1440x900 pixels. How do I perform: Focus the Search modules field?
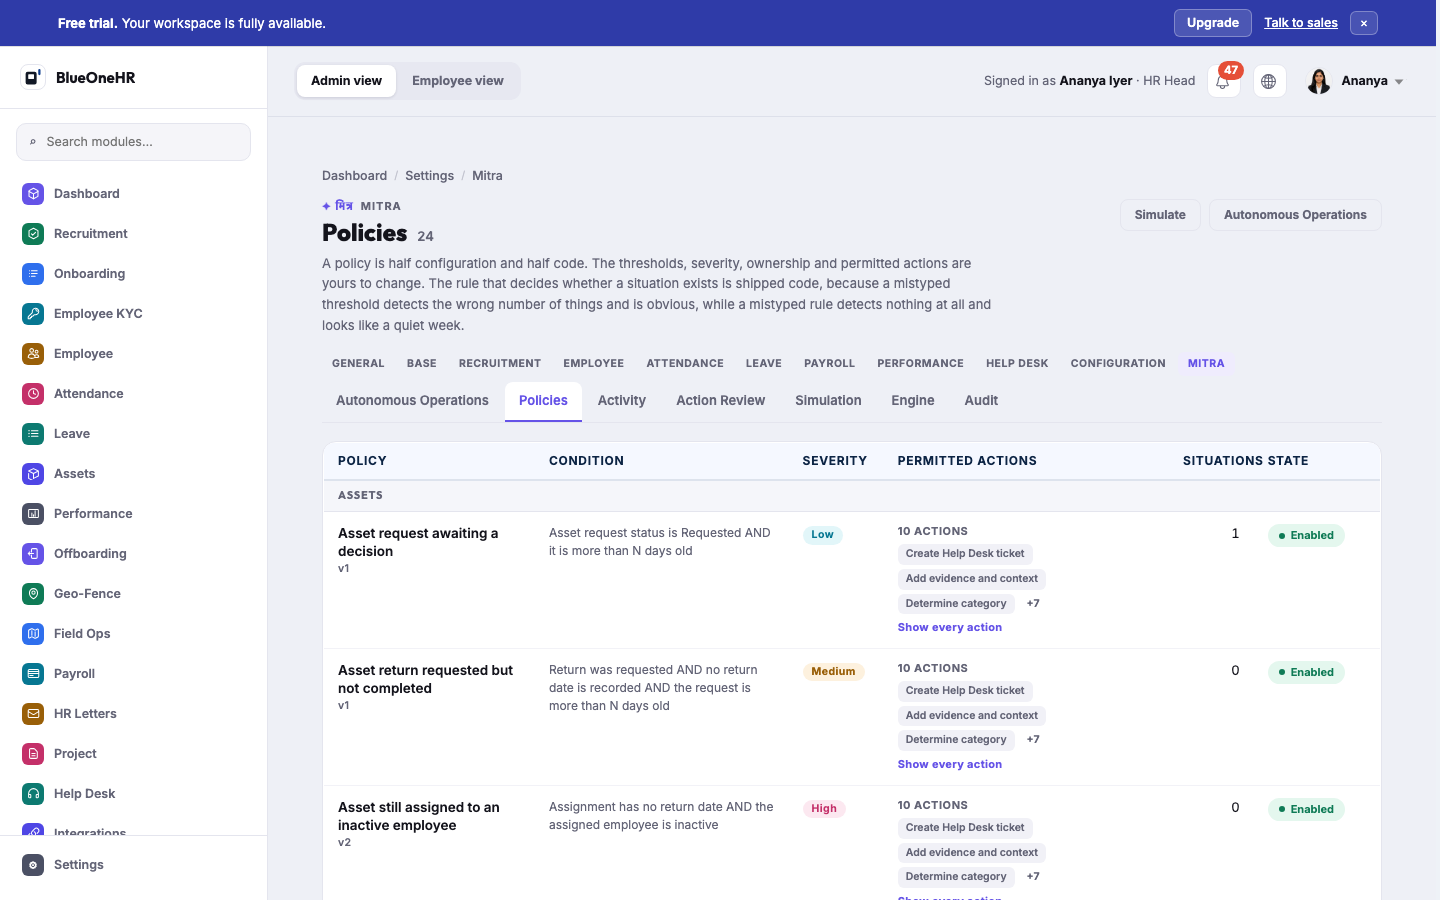click(133, 142)
